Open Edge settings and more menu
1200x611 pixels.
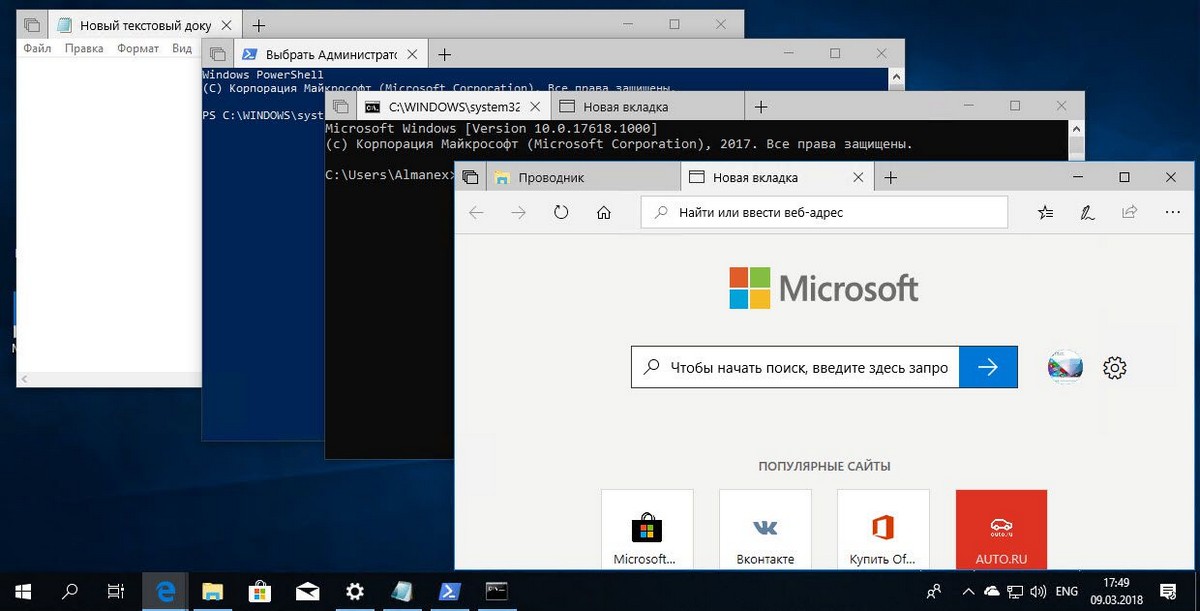1172,212
